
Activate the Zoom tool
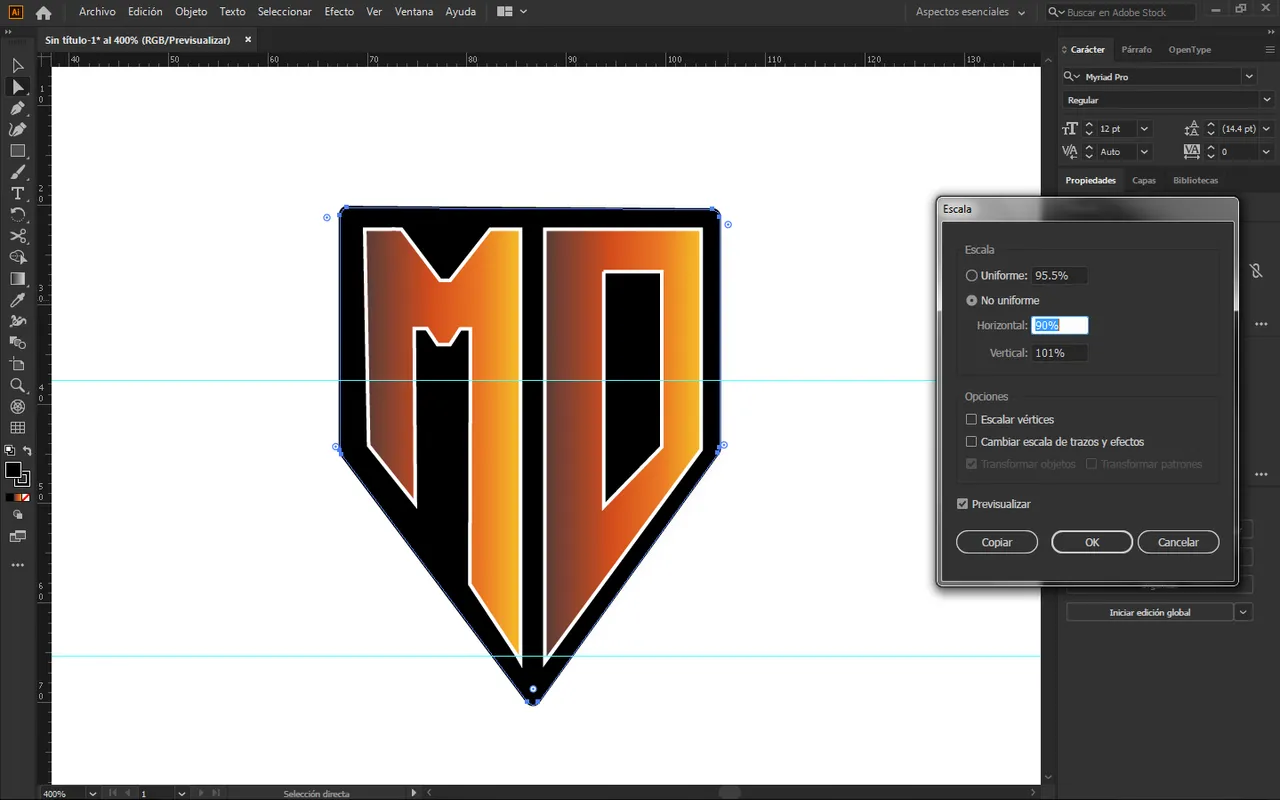click(18, 385)
